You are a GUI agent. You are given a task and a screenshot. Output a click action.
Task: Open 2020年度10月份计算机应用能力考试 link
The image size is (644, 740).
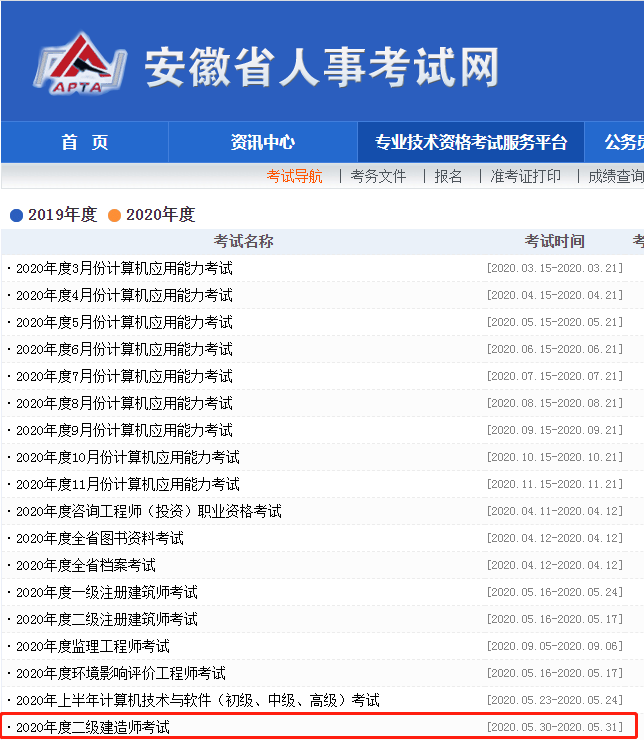[x=127, y=457]
